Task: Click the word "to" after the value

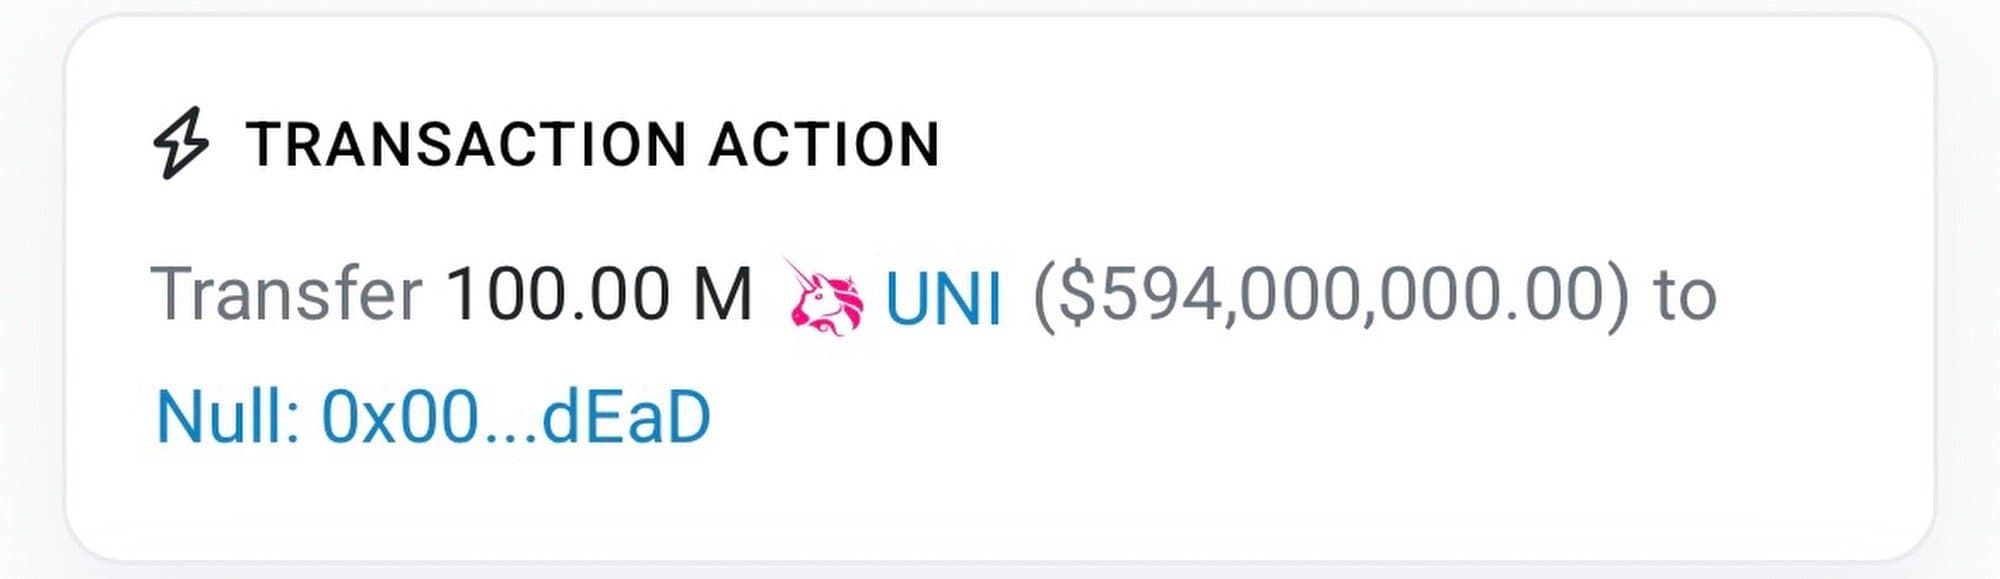Action: (1685, 296)
